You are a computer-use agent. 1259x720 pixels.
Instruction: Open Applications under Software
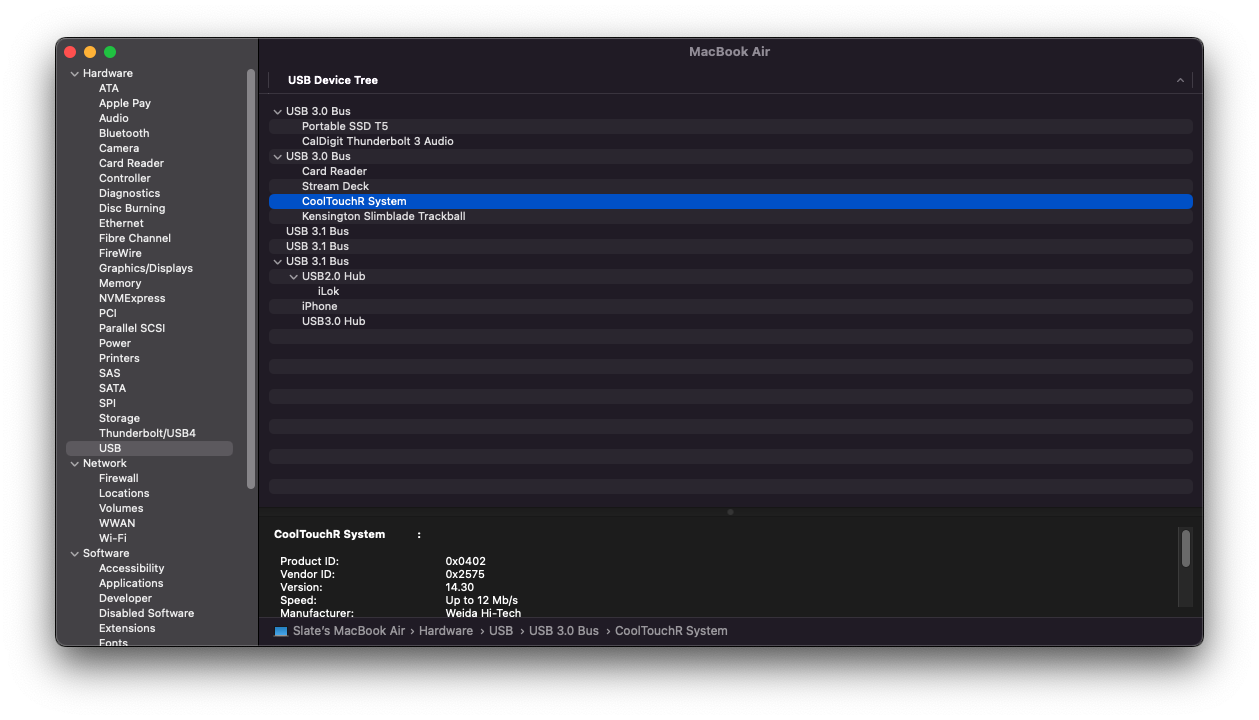[131, 583]
